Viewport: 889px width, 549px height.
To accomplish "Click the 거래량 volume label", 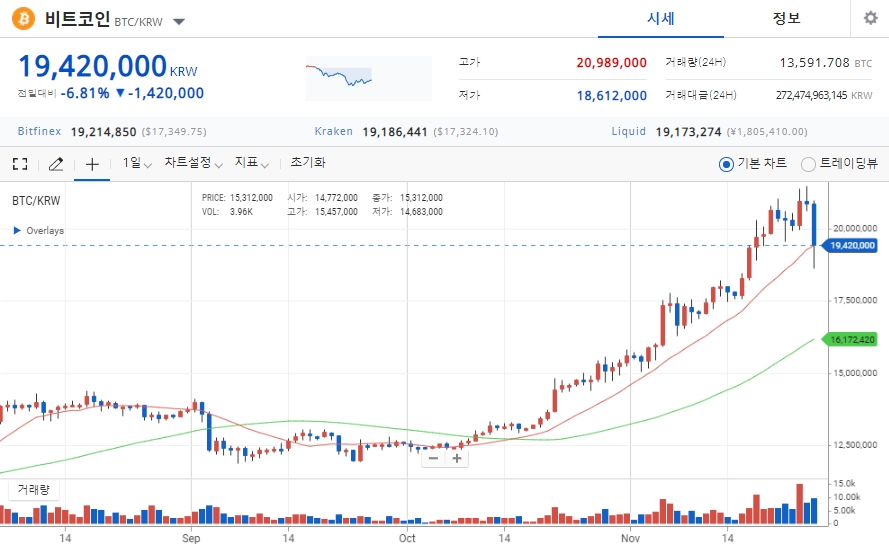I will pyautogui.click(x=33, y=489).
